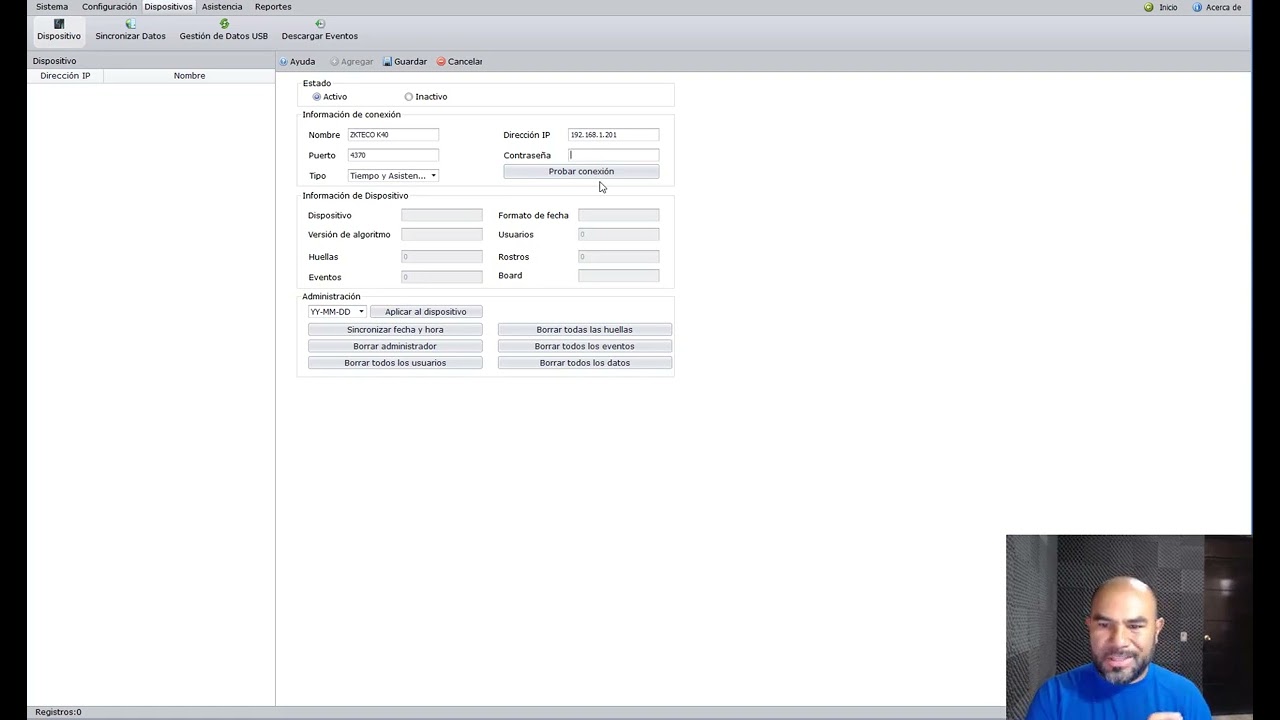Image resolution: width=1280 pixels, height=720 pixels.
Task: Click Borrar todos los eventos button
Action: [x=585, y=347]
